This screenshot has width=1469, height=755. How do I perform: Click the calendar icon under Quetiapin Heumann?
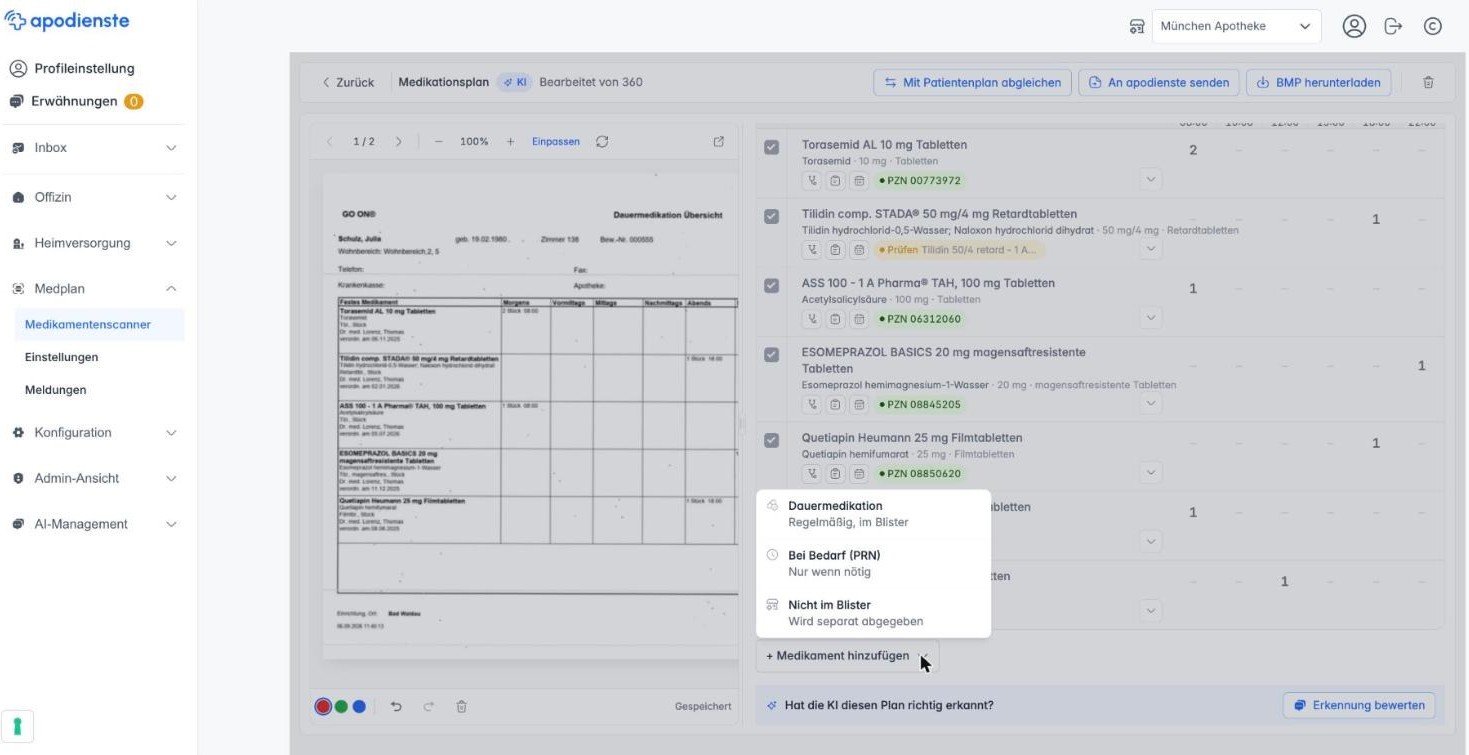point(858,473)
